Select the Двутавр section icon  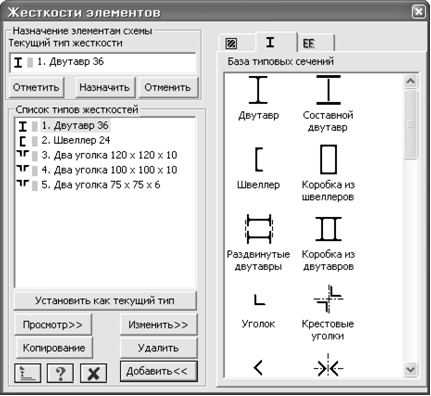[258, 90]
